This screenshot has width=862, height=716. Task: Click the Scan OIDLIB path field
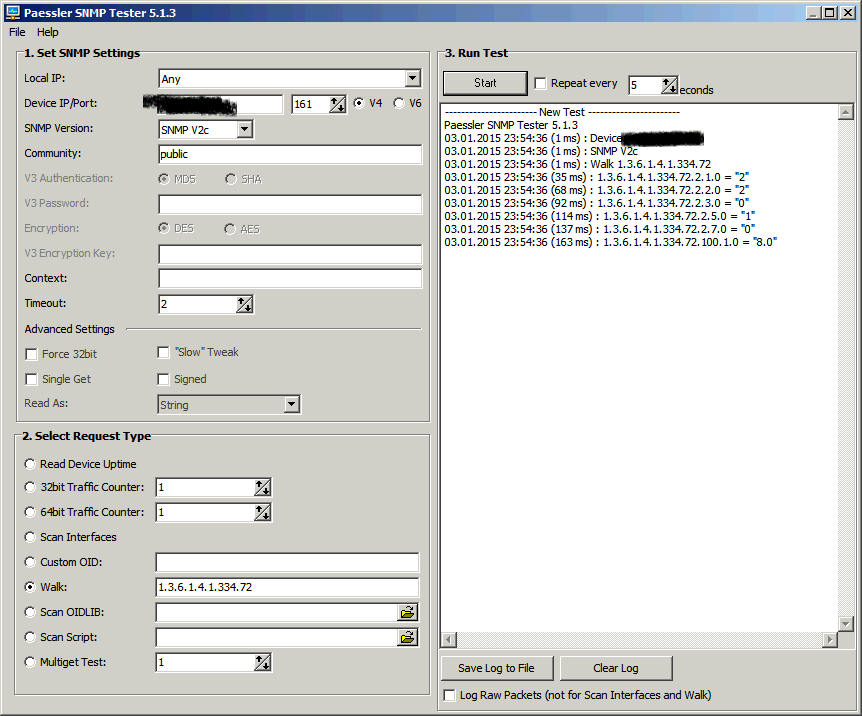[277, 613]
